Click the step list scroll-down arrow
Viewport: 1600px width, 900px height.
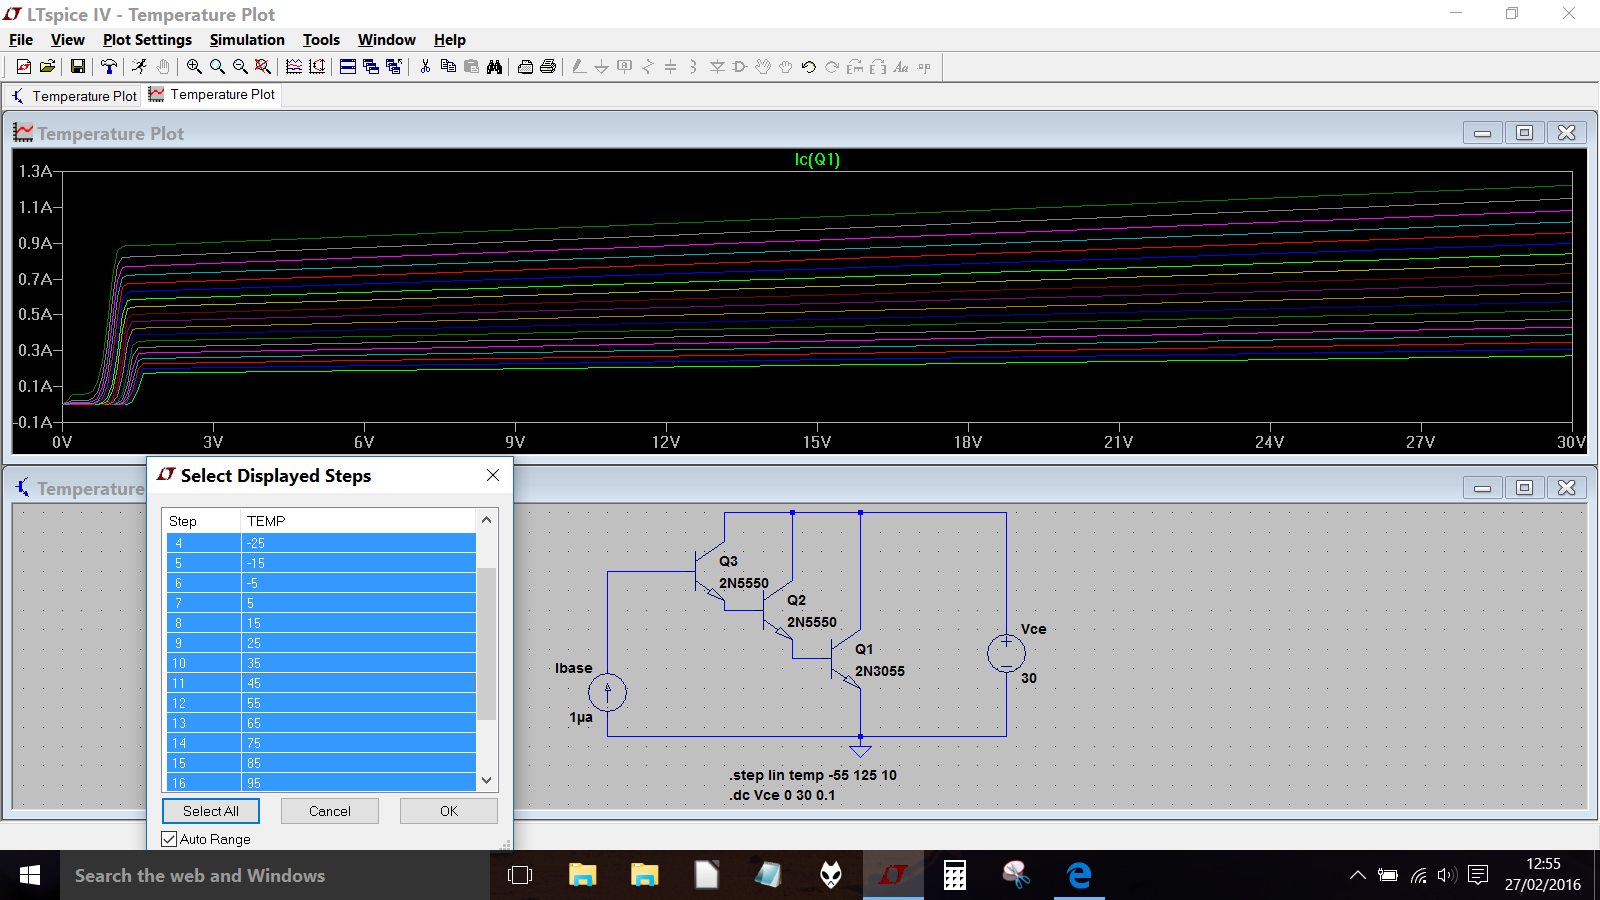tap(486, 780)
